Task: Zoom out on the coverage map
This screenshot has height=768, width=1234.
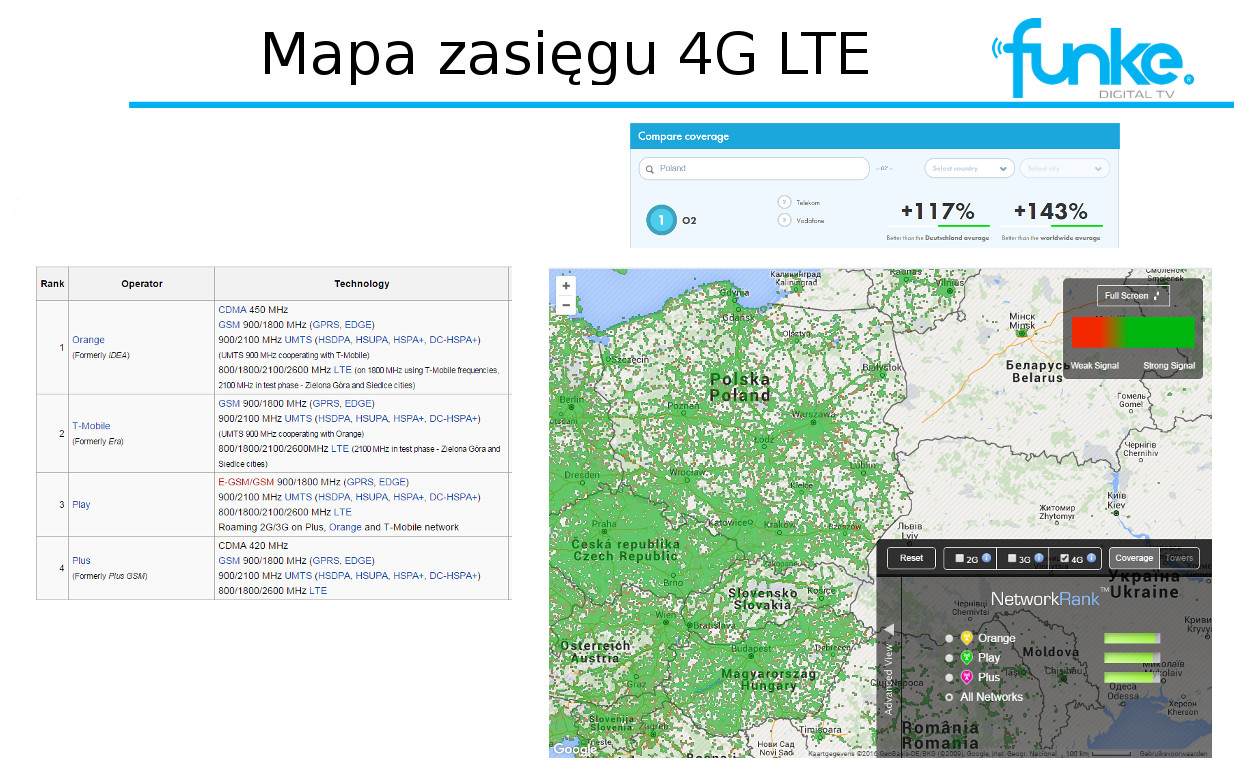Action: coord(566,305)
